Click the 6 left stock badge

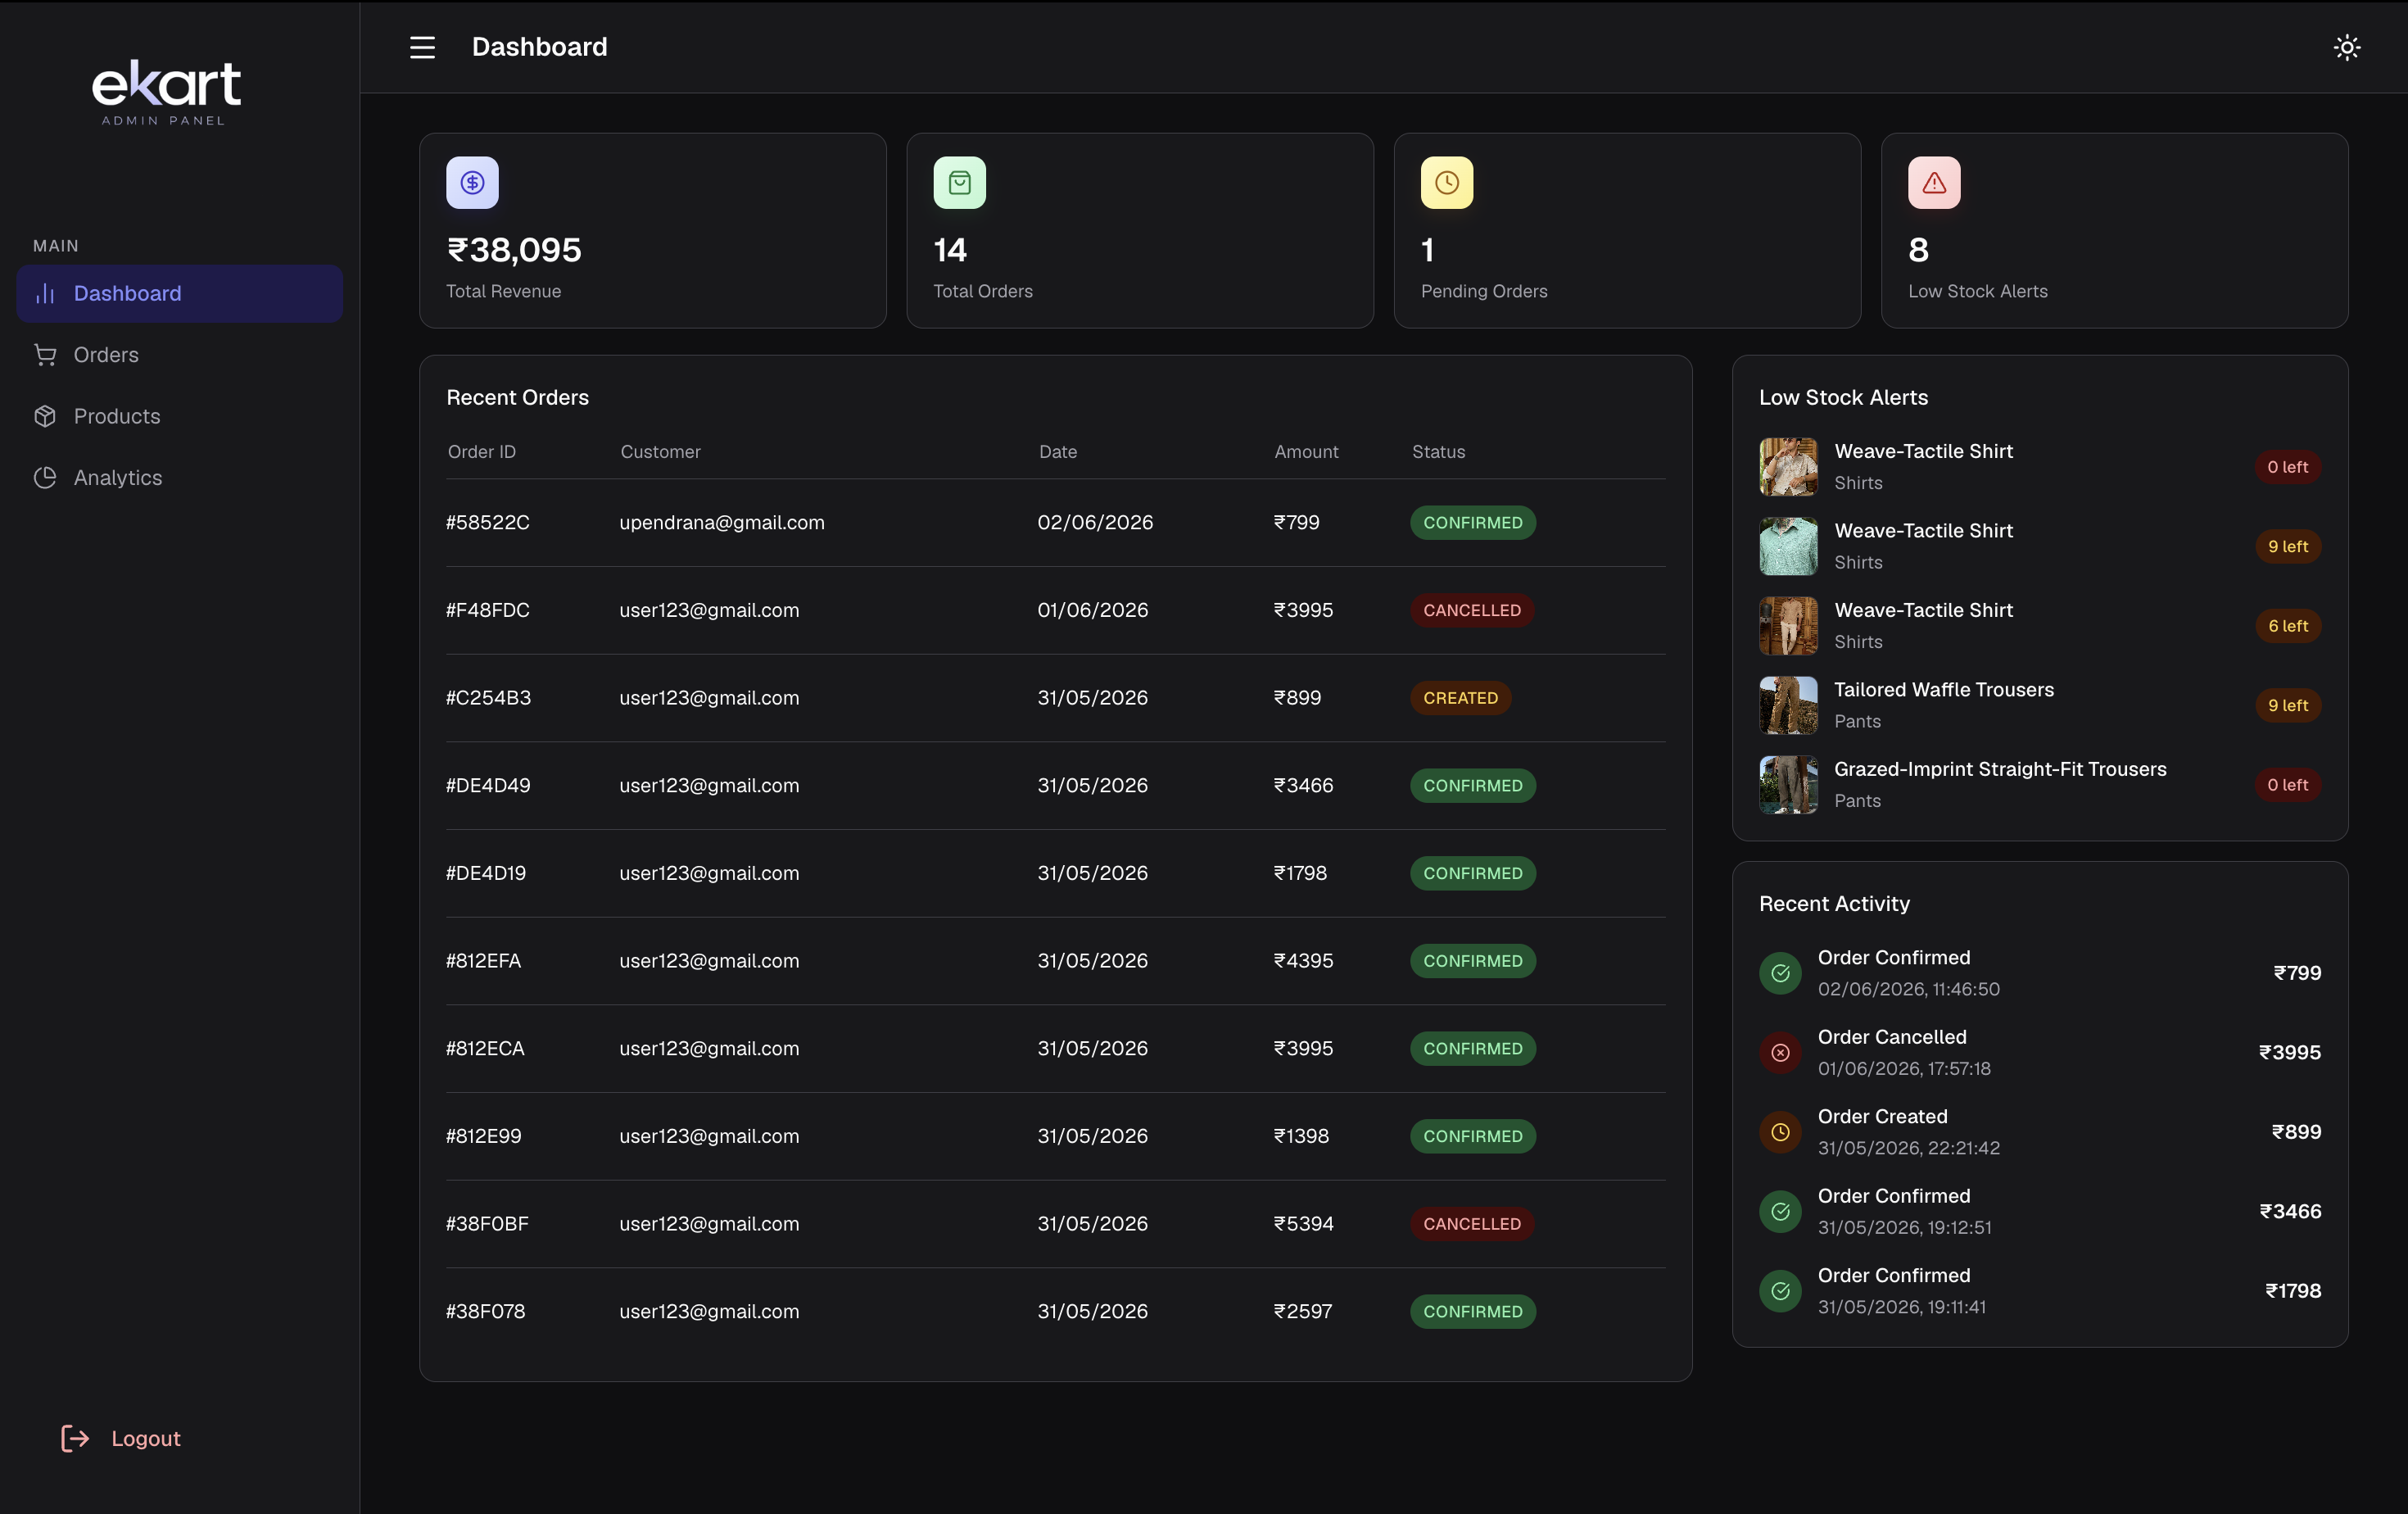point(2288,626)
